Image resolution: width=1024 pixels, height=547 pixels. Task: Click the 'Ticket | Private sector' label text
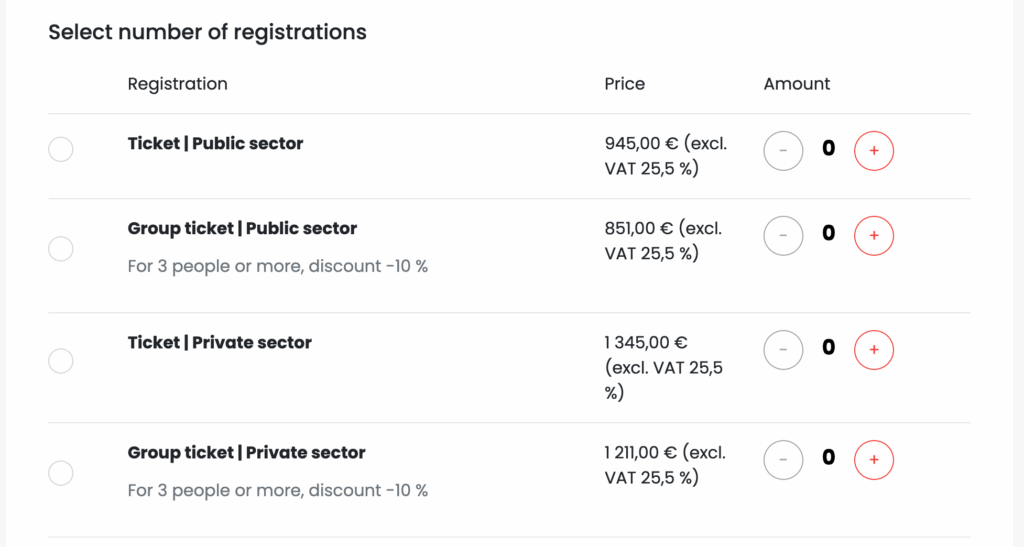click(219, 343)
